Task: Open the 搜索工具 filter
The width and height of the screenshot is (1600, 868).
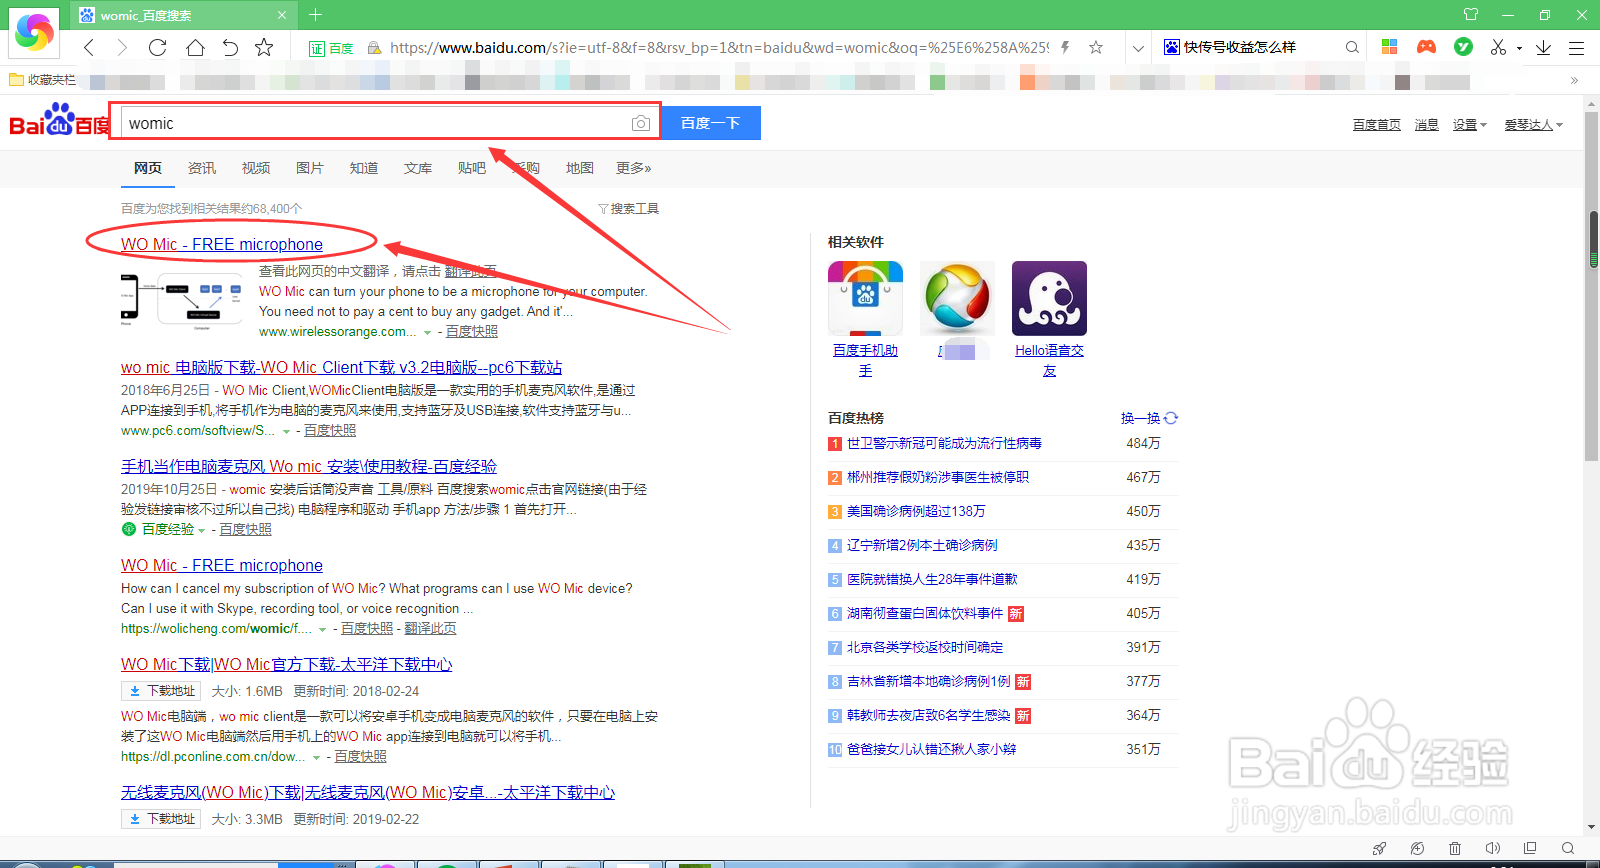Action: pos(629,209)
